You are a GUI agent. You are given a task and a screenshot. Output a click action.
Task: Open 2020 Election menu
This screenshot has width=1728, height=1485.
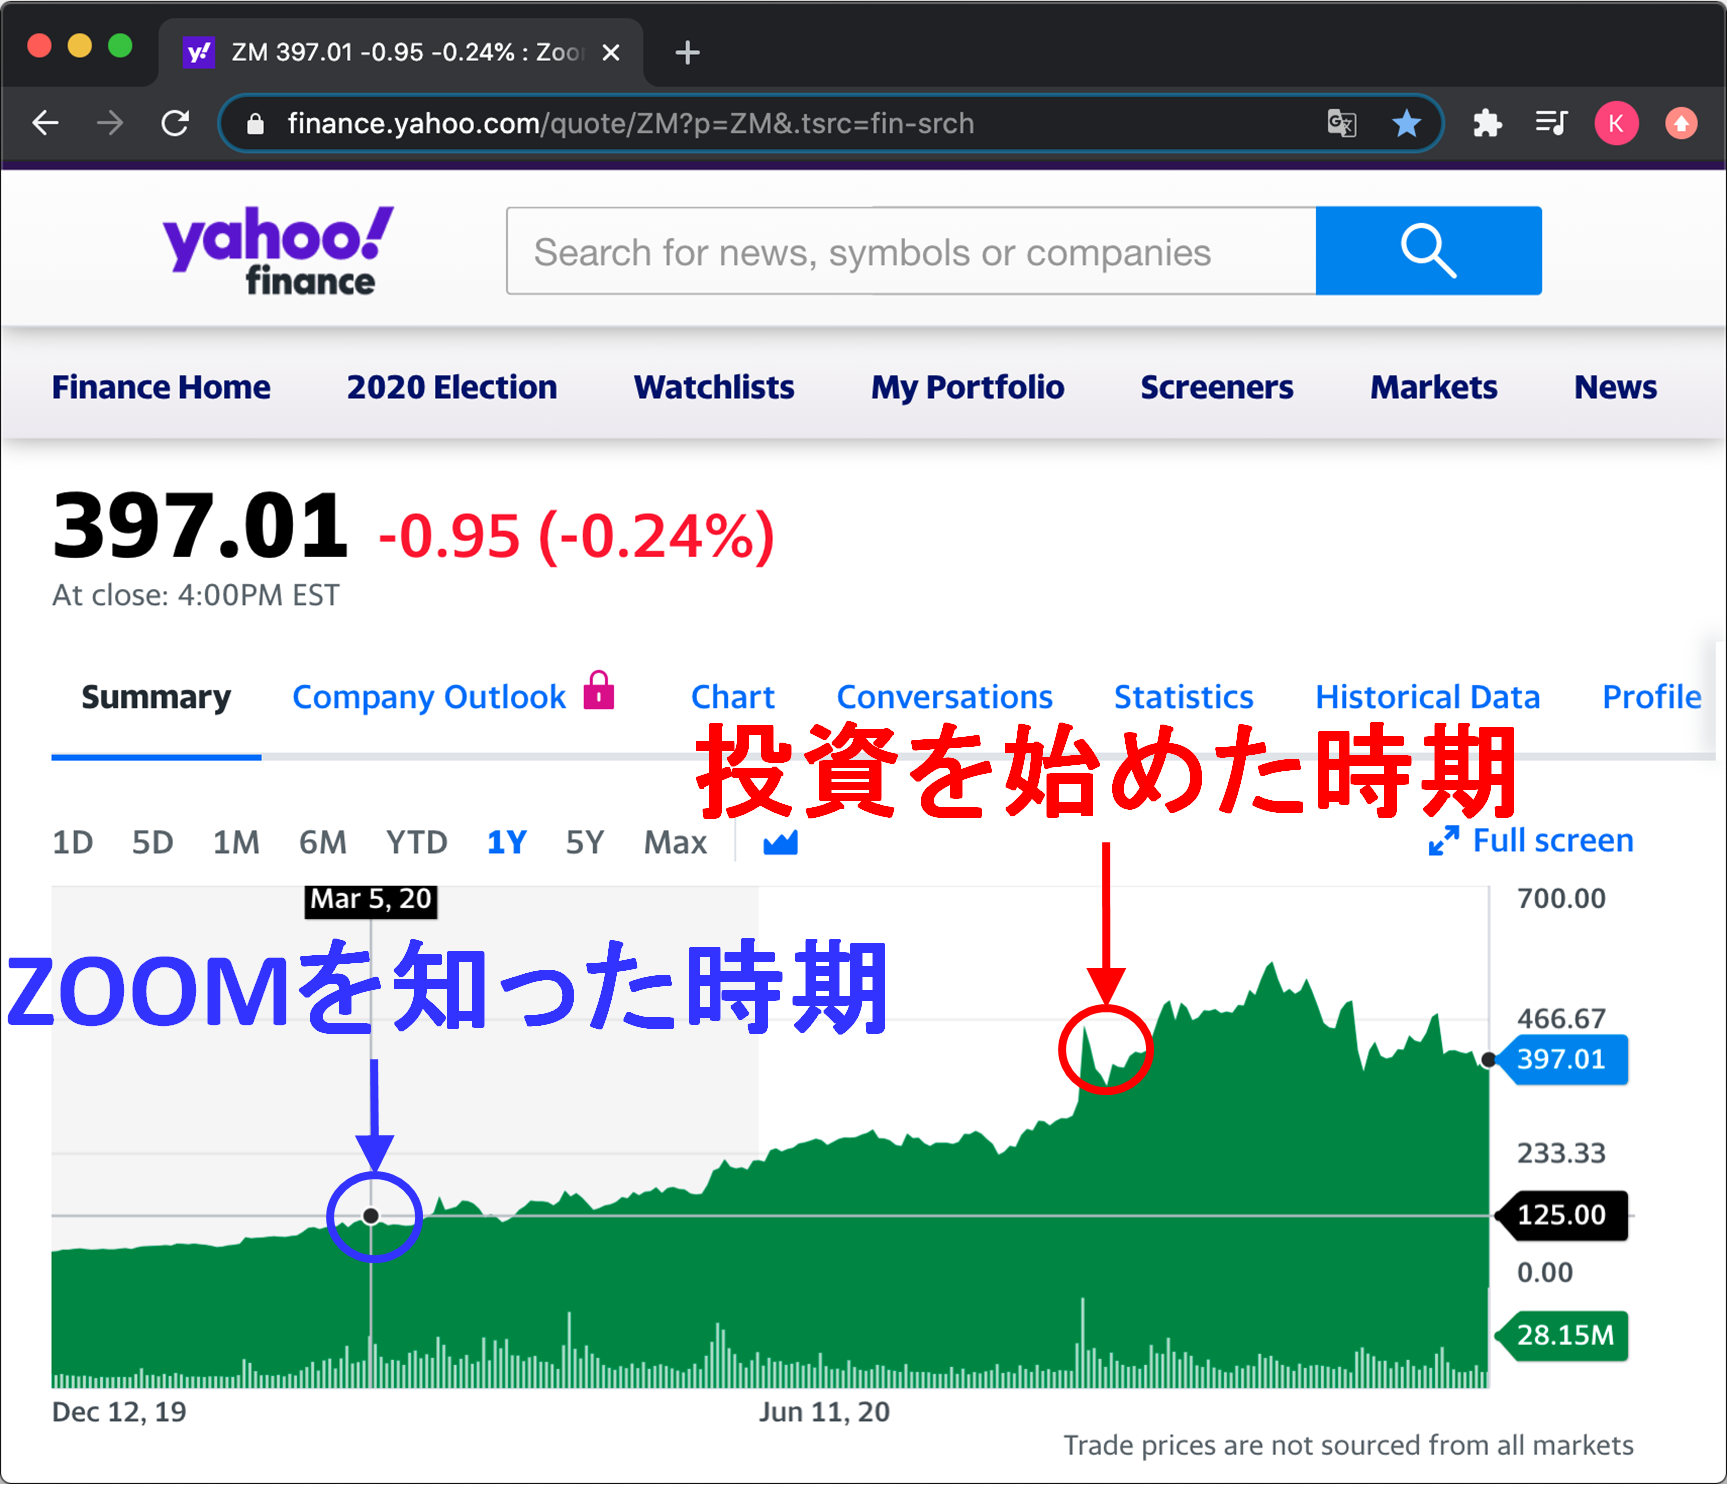[452, 387]
